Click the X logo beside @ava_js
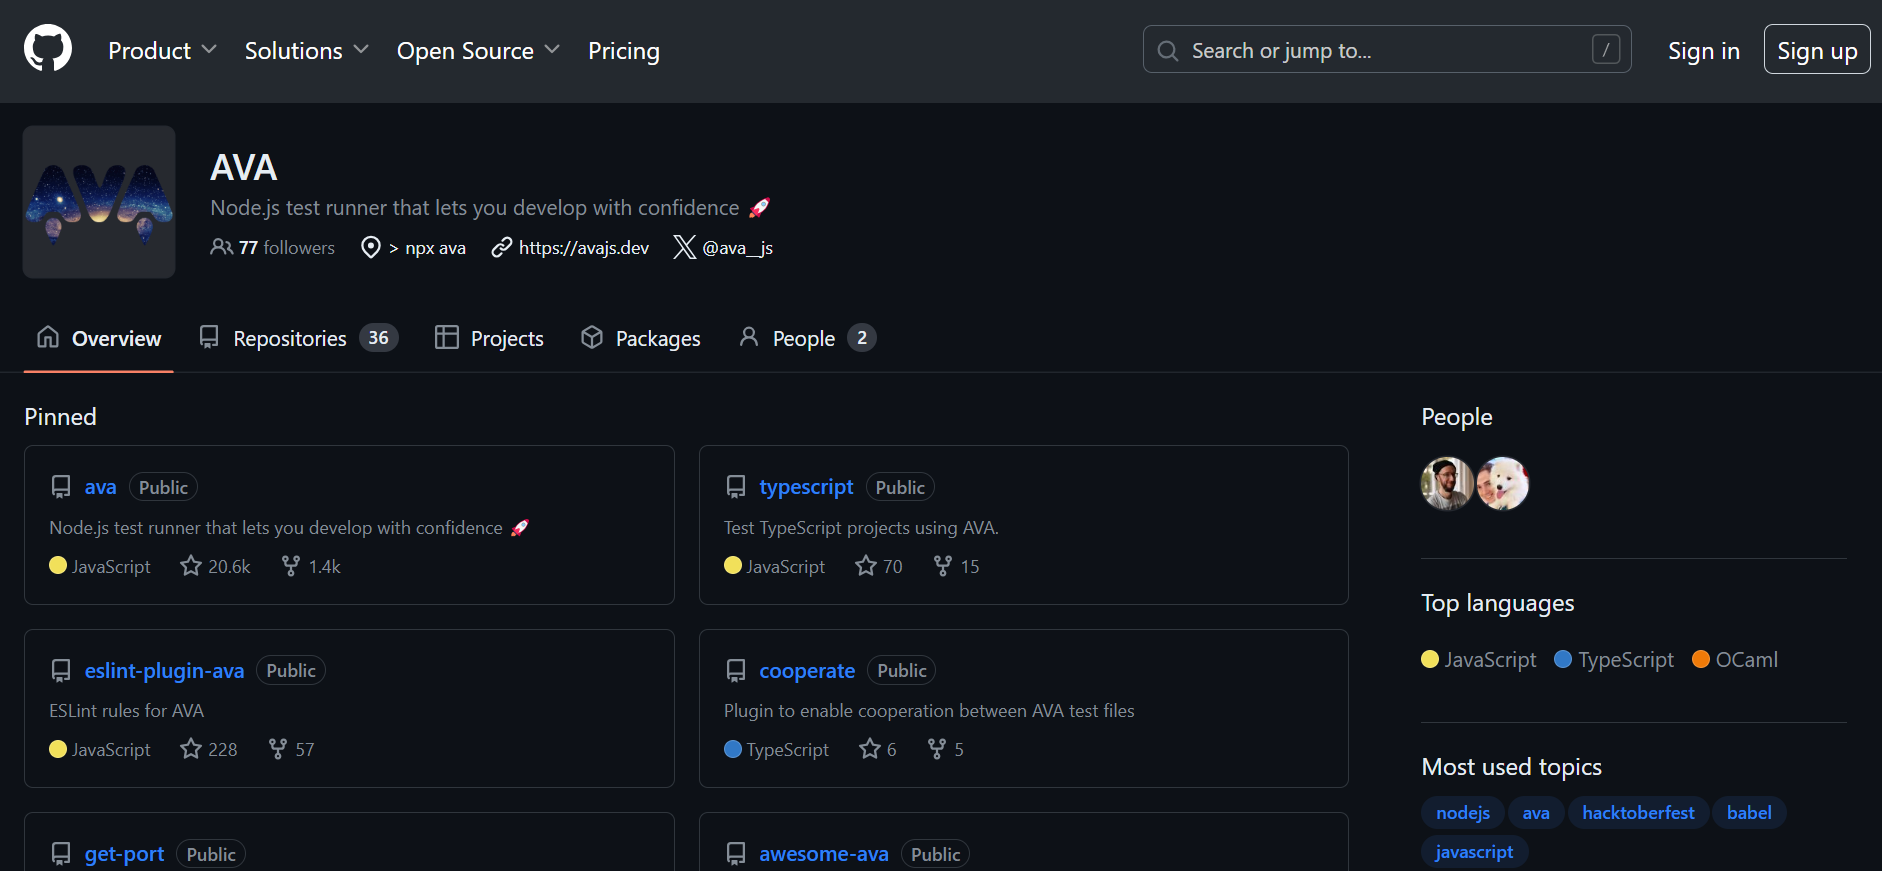Image resolution: width=1882 pixels, height=871 pixels. (x=684, y=247)
